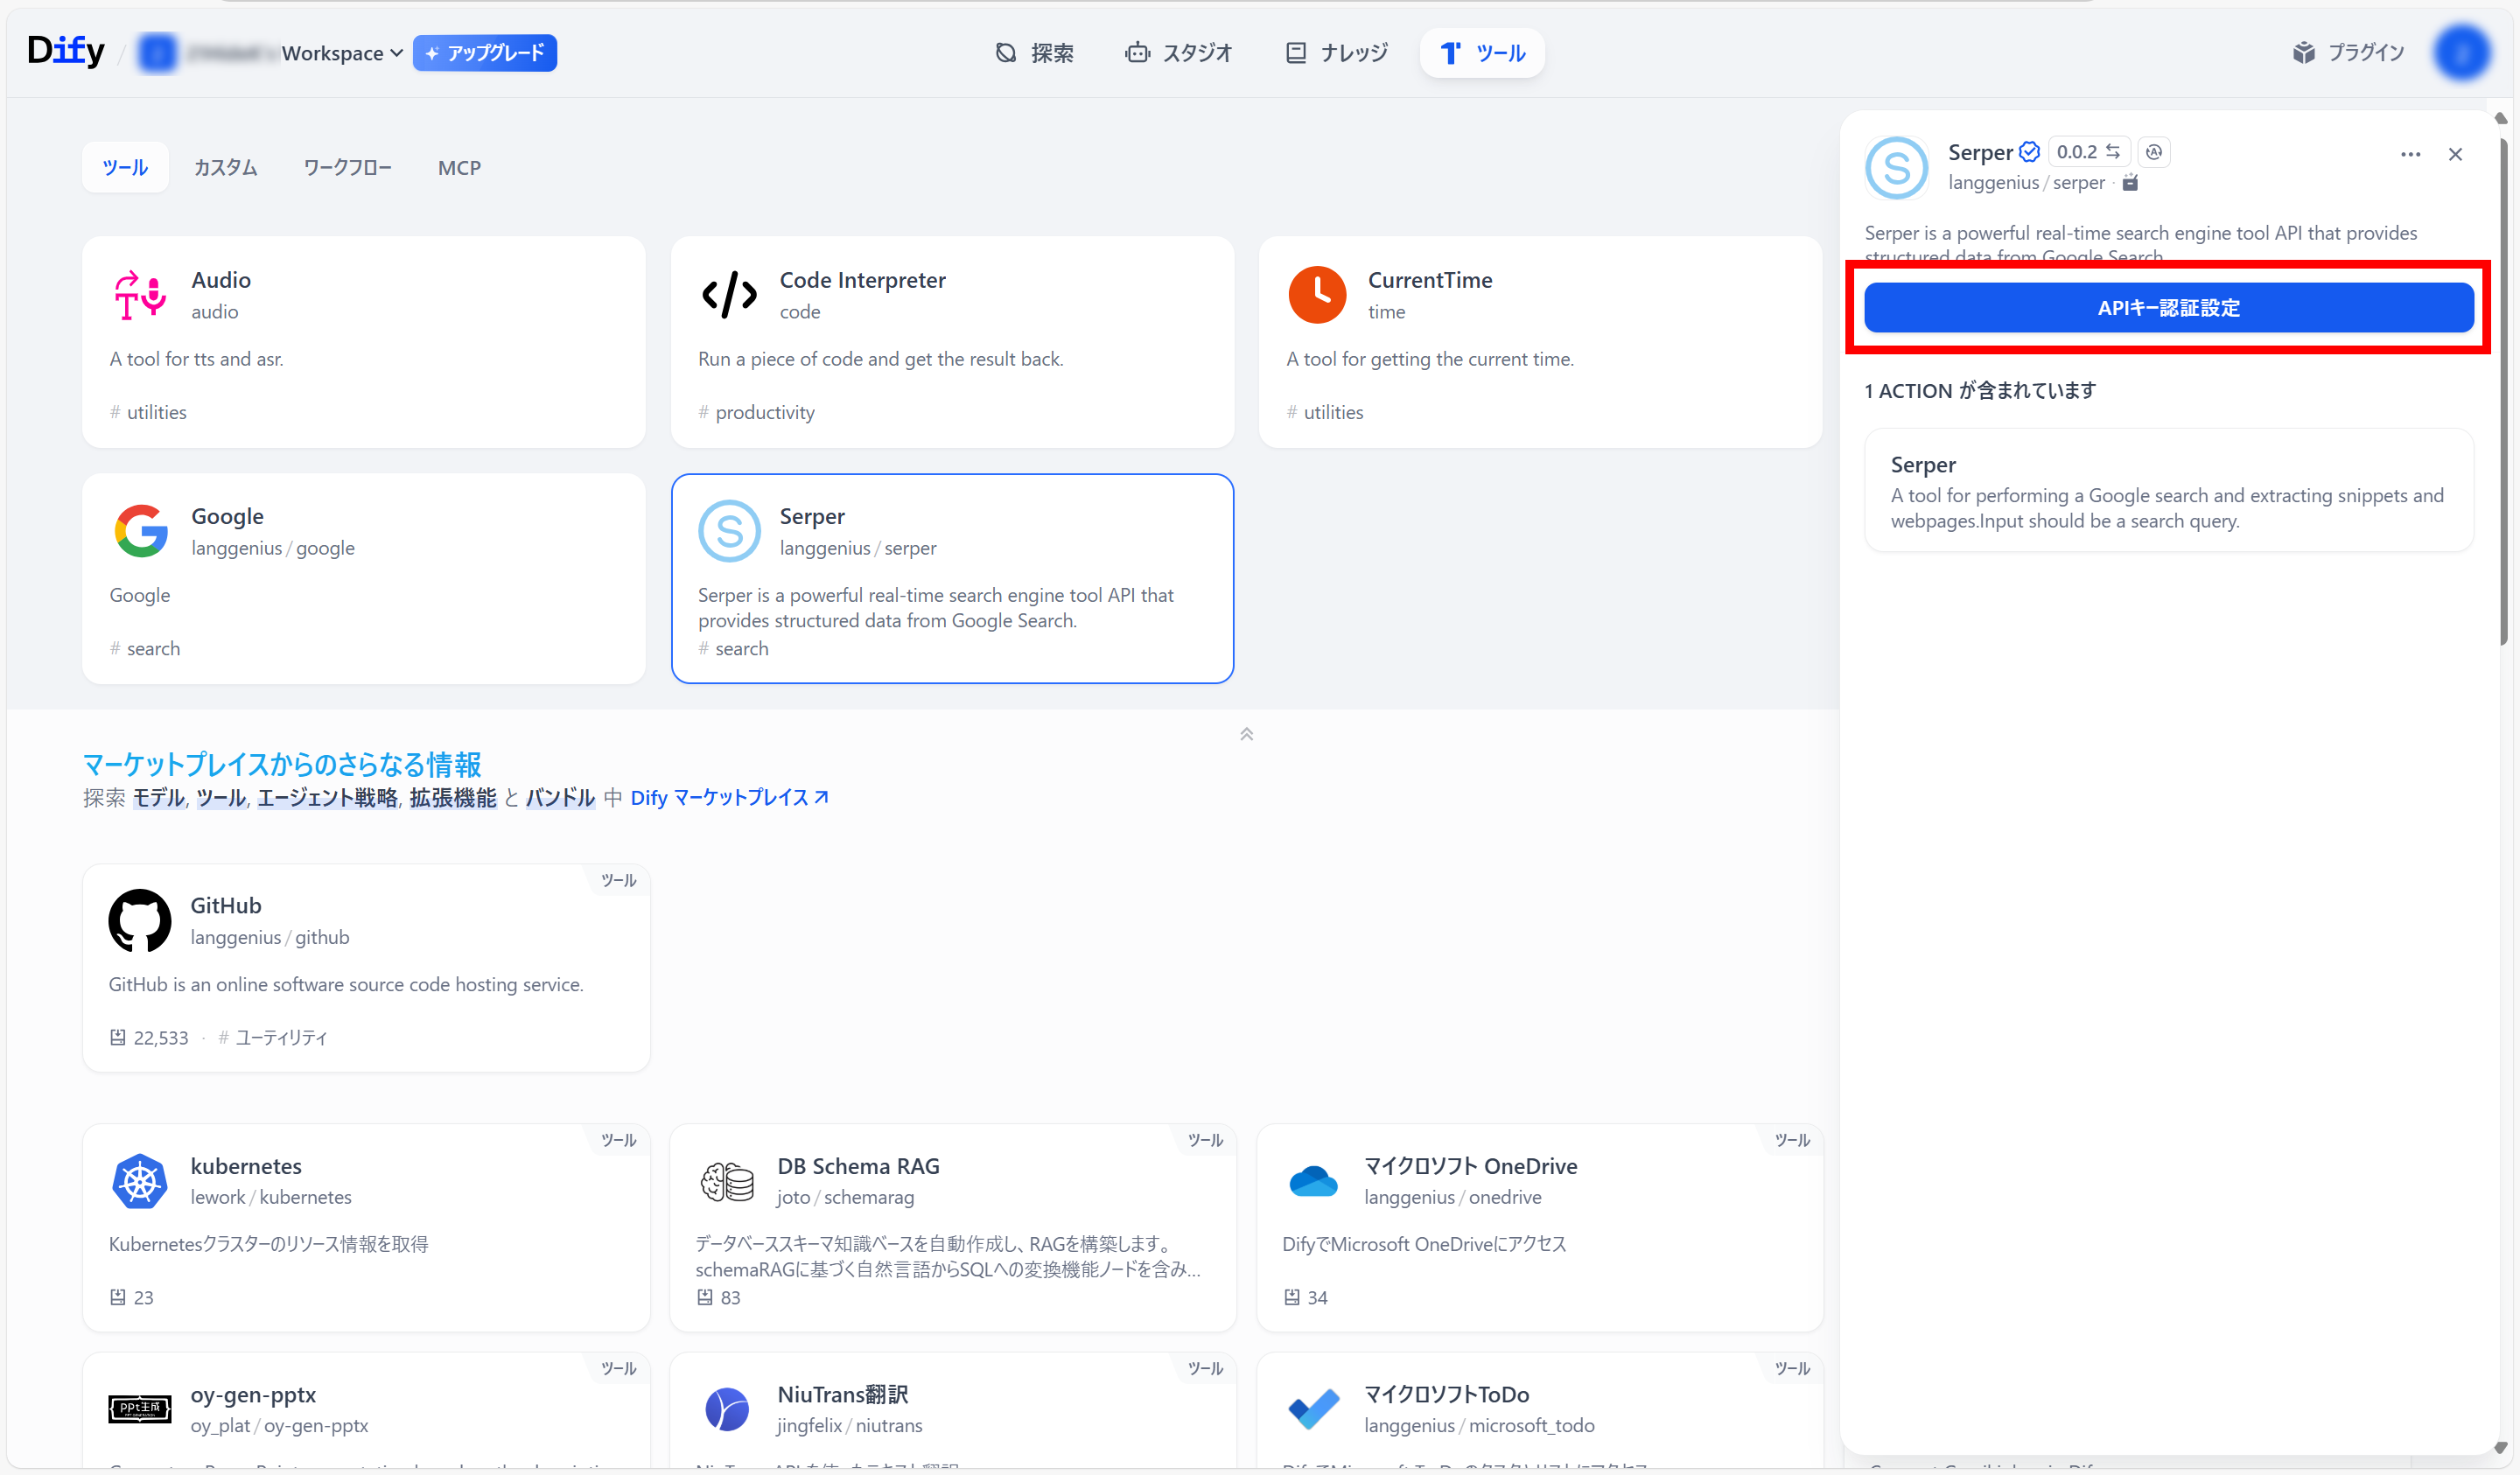Click the GitHub logo icon
This screenshot has width=2520, height=1475.
139,920
